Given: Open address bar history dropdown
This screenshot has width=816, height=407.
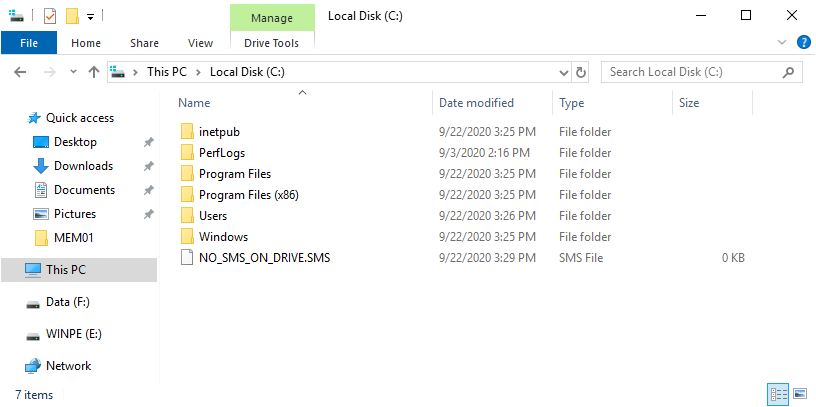Looking at the screenshot, I should click(562, 72).
